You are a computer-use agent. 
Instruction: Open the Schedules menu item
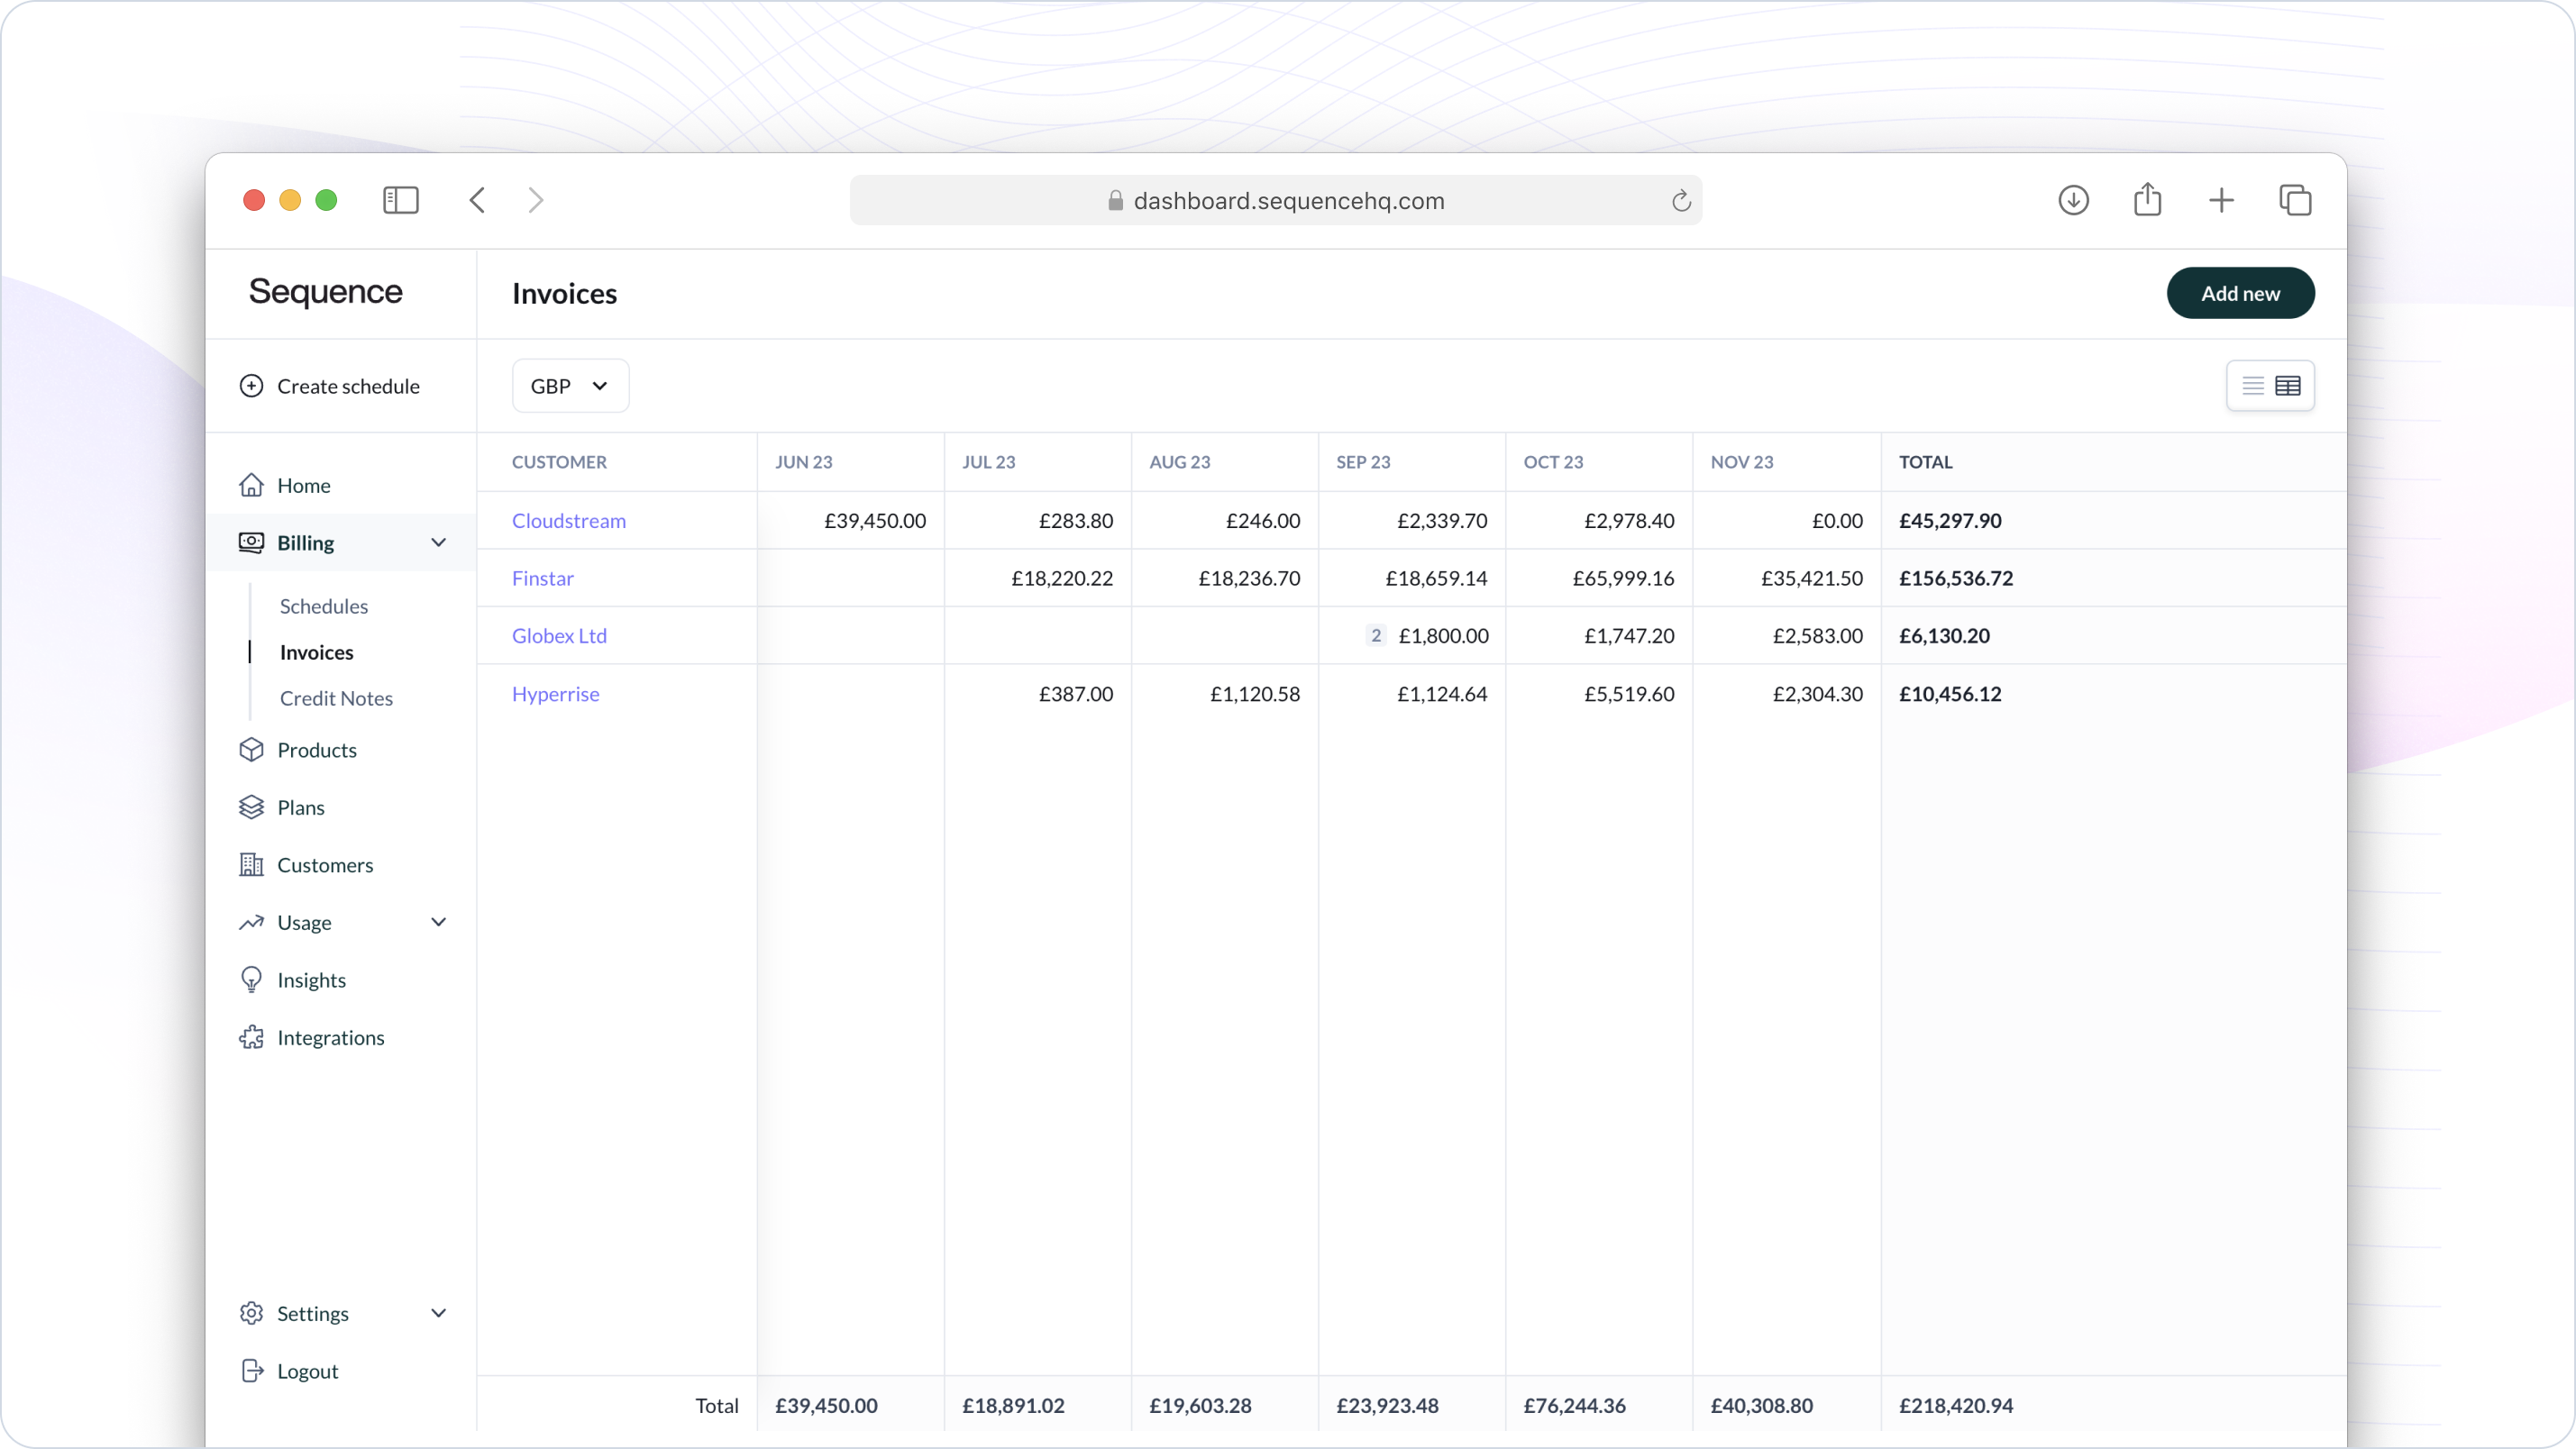324,605
